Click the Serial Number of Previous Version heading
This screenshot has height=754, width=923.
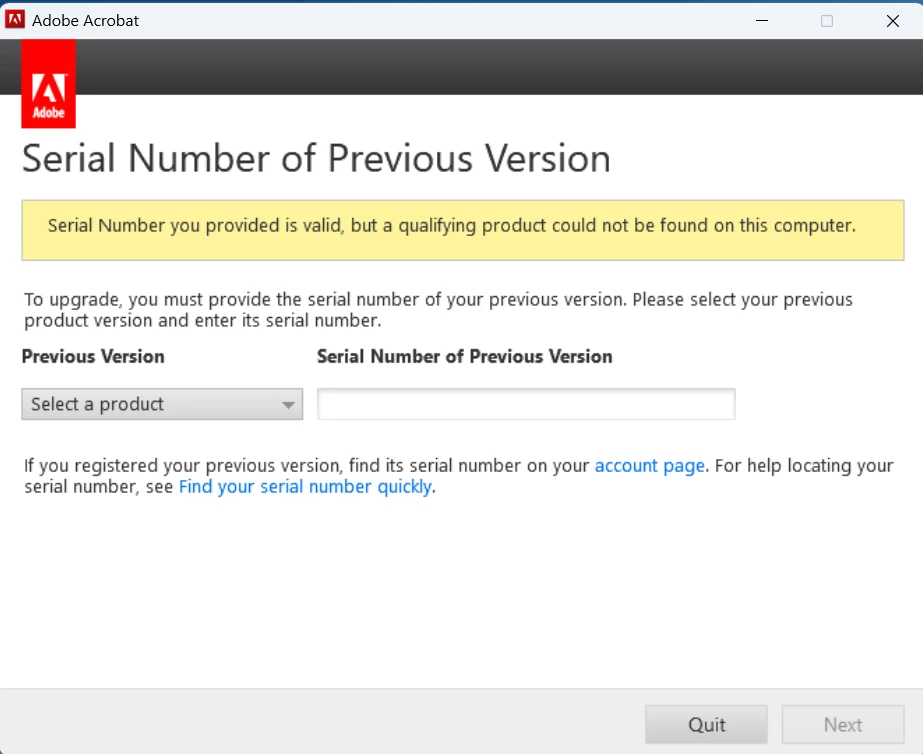[316, 158]
